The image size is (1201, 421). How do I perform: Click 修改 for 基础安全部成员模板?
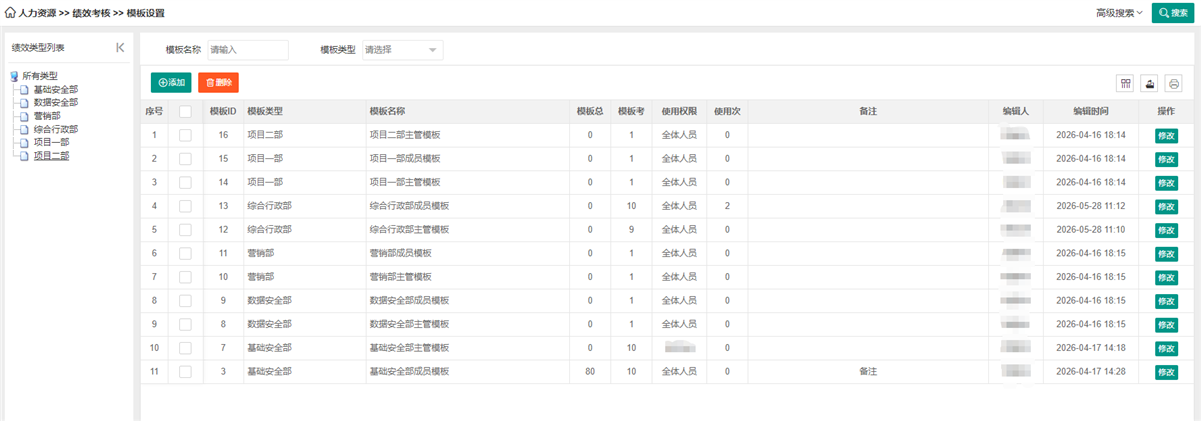click(x=1166, y=372)
